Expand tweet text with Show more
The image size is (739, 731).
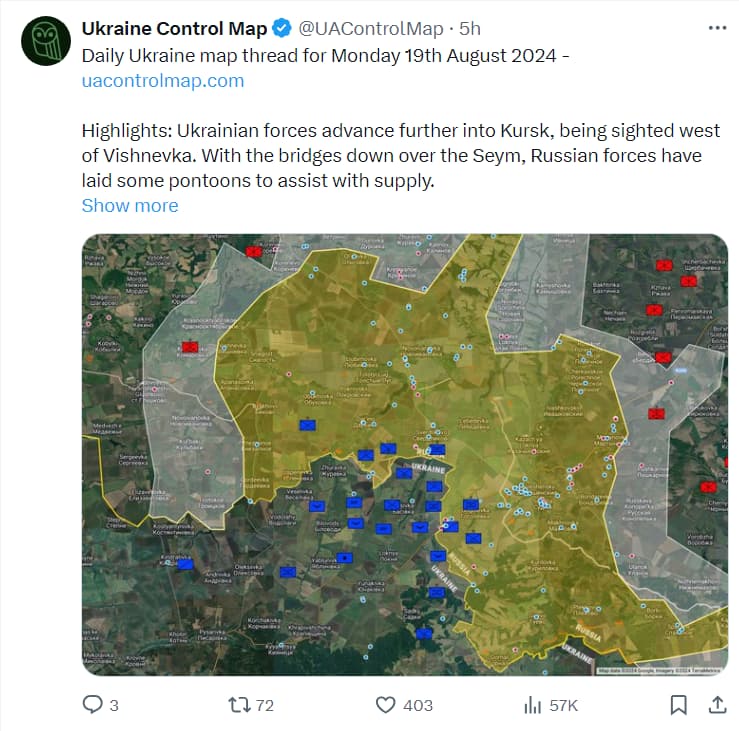130,205
